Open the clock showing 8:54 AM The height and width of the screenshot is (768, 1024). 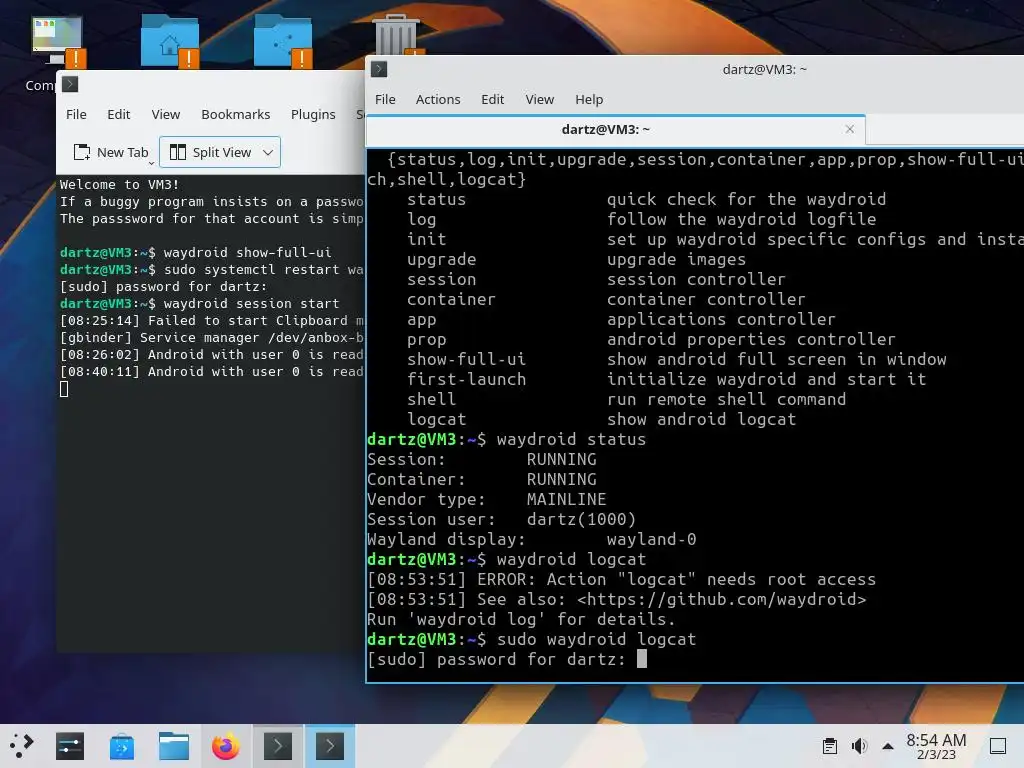(936, 746)
